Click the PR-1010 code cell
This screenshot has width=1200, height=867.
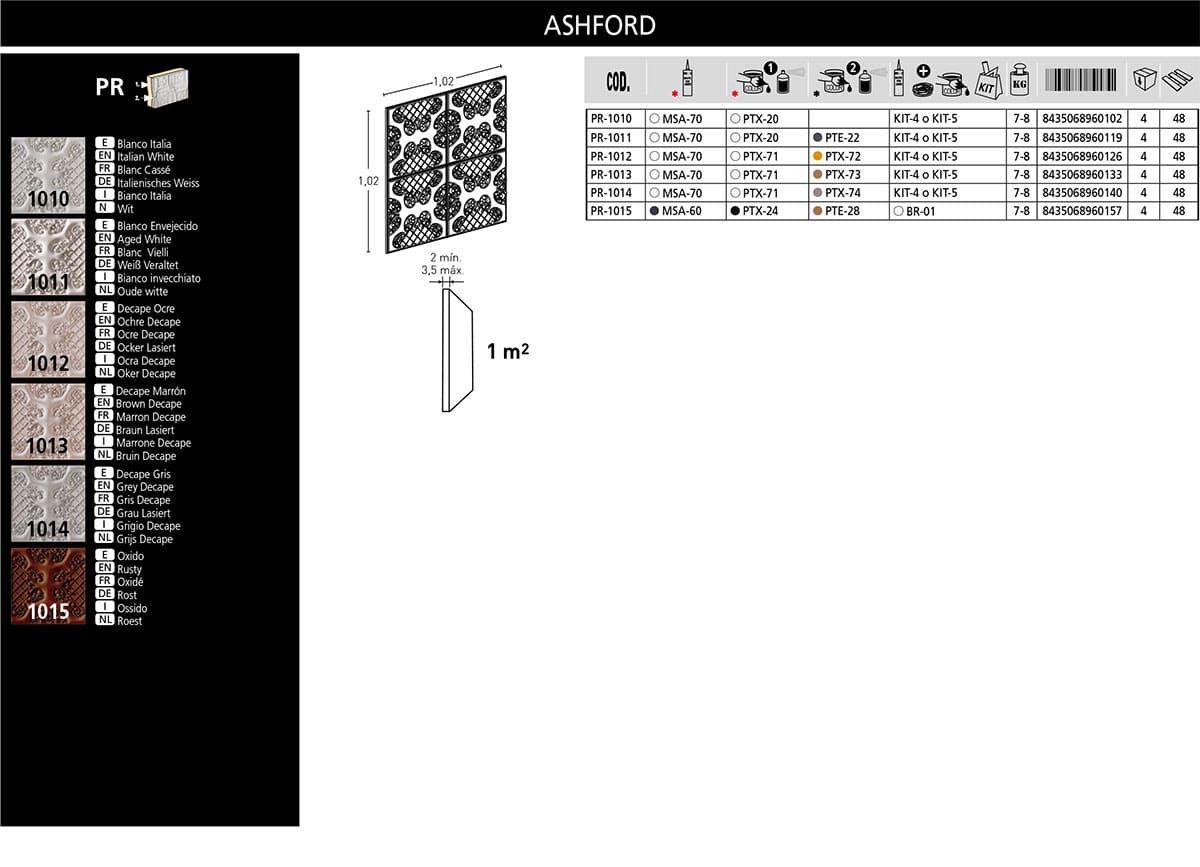coord(615,119)
